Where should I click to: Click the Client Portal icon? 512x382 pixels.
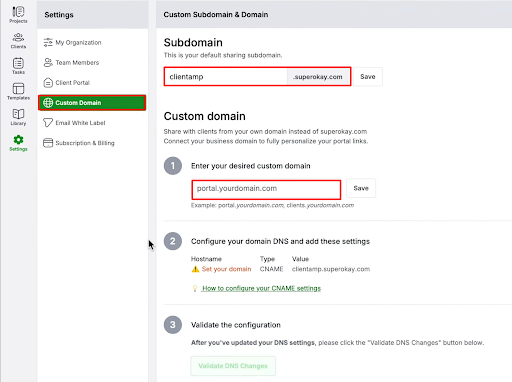pyautogui.click(x=48, y=82)
